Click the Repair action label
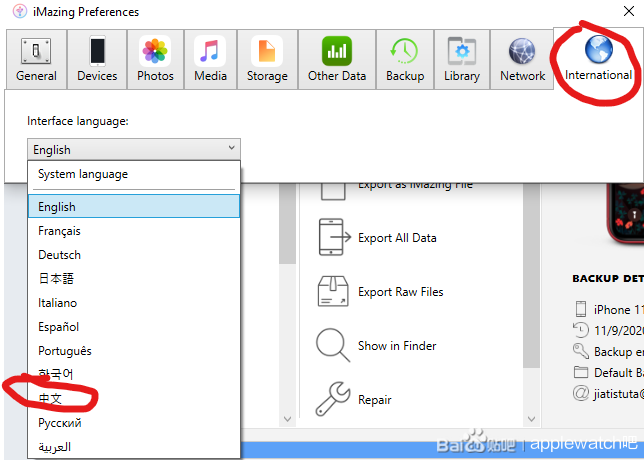Viewport: 644px width, 460px height. tap(375, 400)
